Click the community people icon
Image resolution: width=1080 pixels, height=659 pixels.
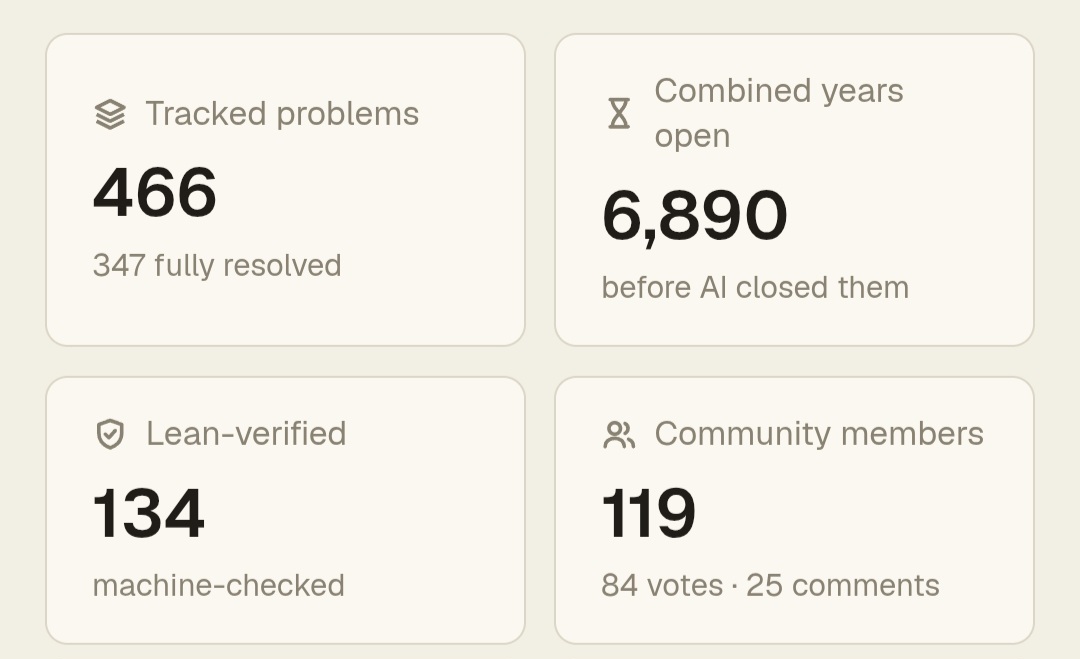point(619,435)
